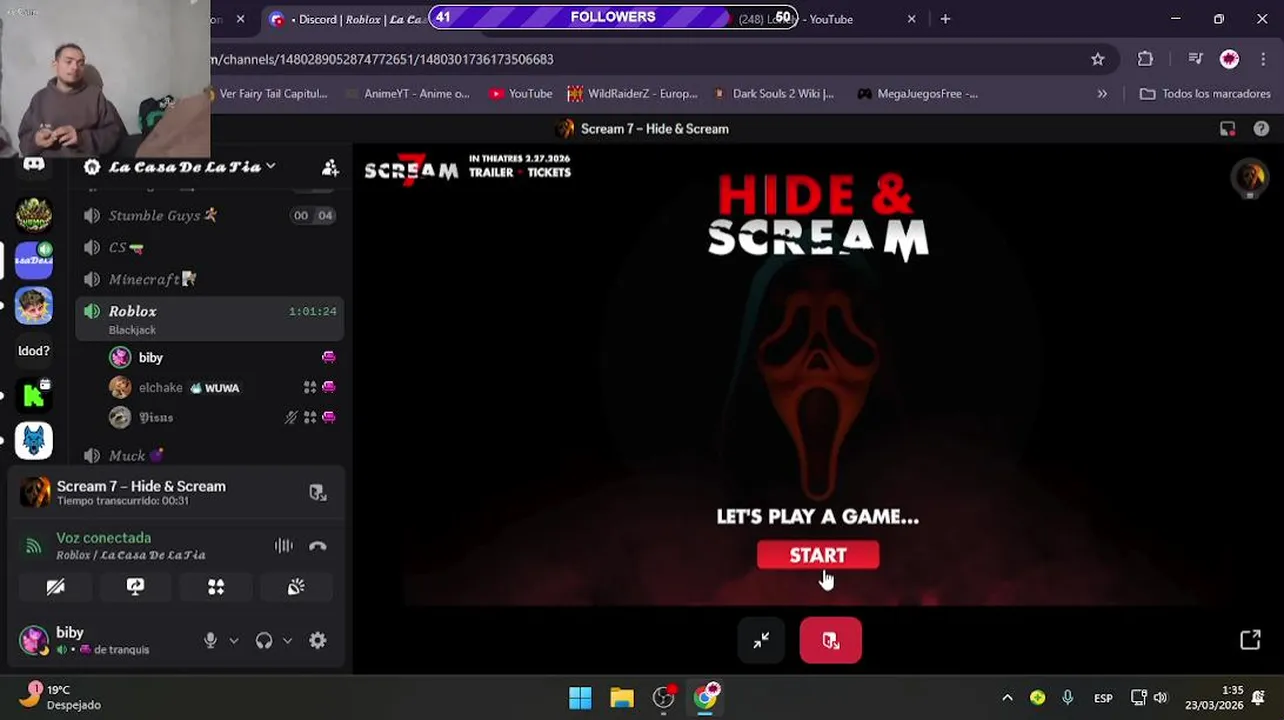Toggle headphones deafen in user panel
The width and height of the screenshot is (1284, 720).
coord(264,641)
